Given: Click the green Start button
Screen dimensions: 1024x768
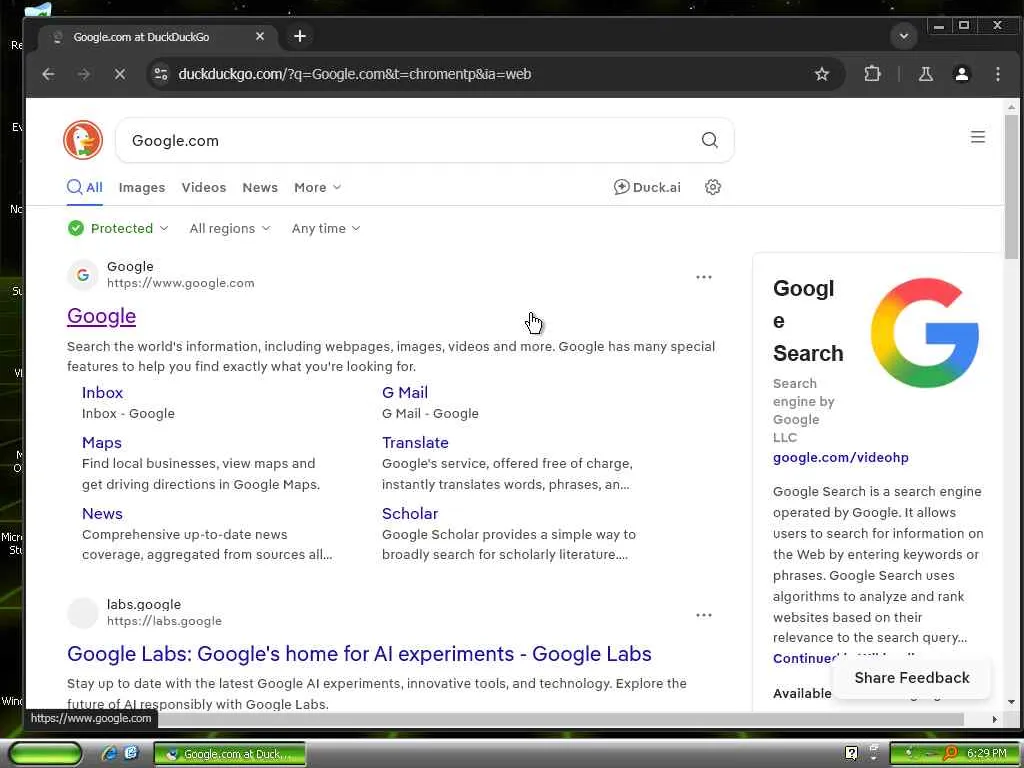Looking at the screenshot, I should [45, 754].
